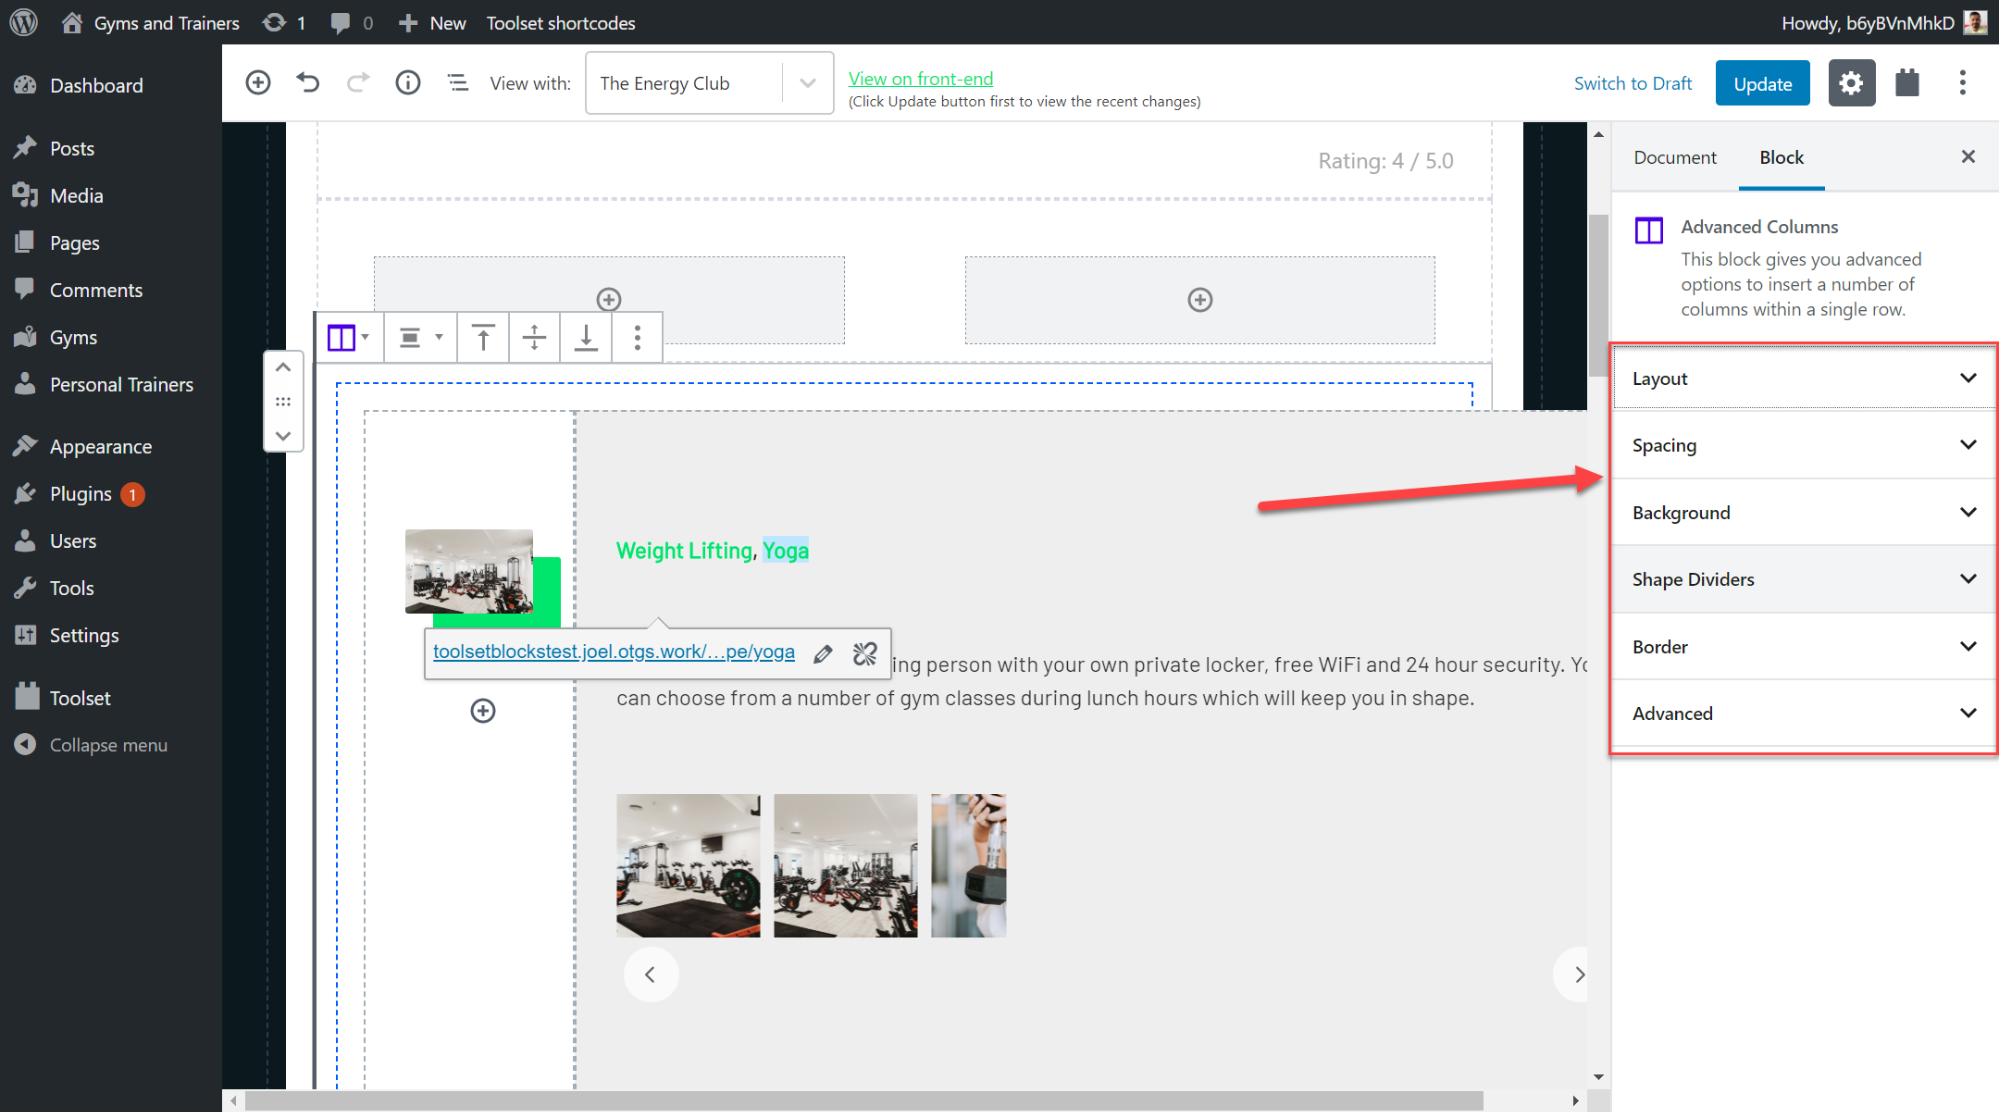Image resolution: width=1999 pixels, height=1113 pixels.
Task: Redo the last change
Action: [x=358, y=83]
